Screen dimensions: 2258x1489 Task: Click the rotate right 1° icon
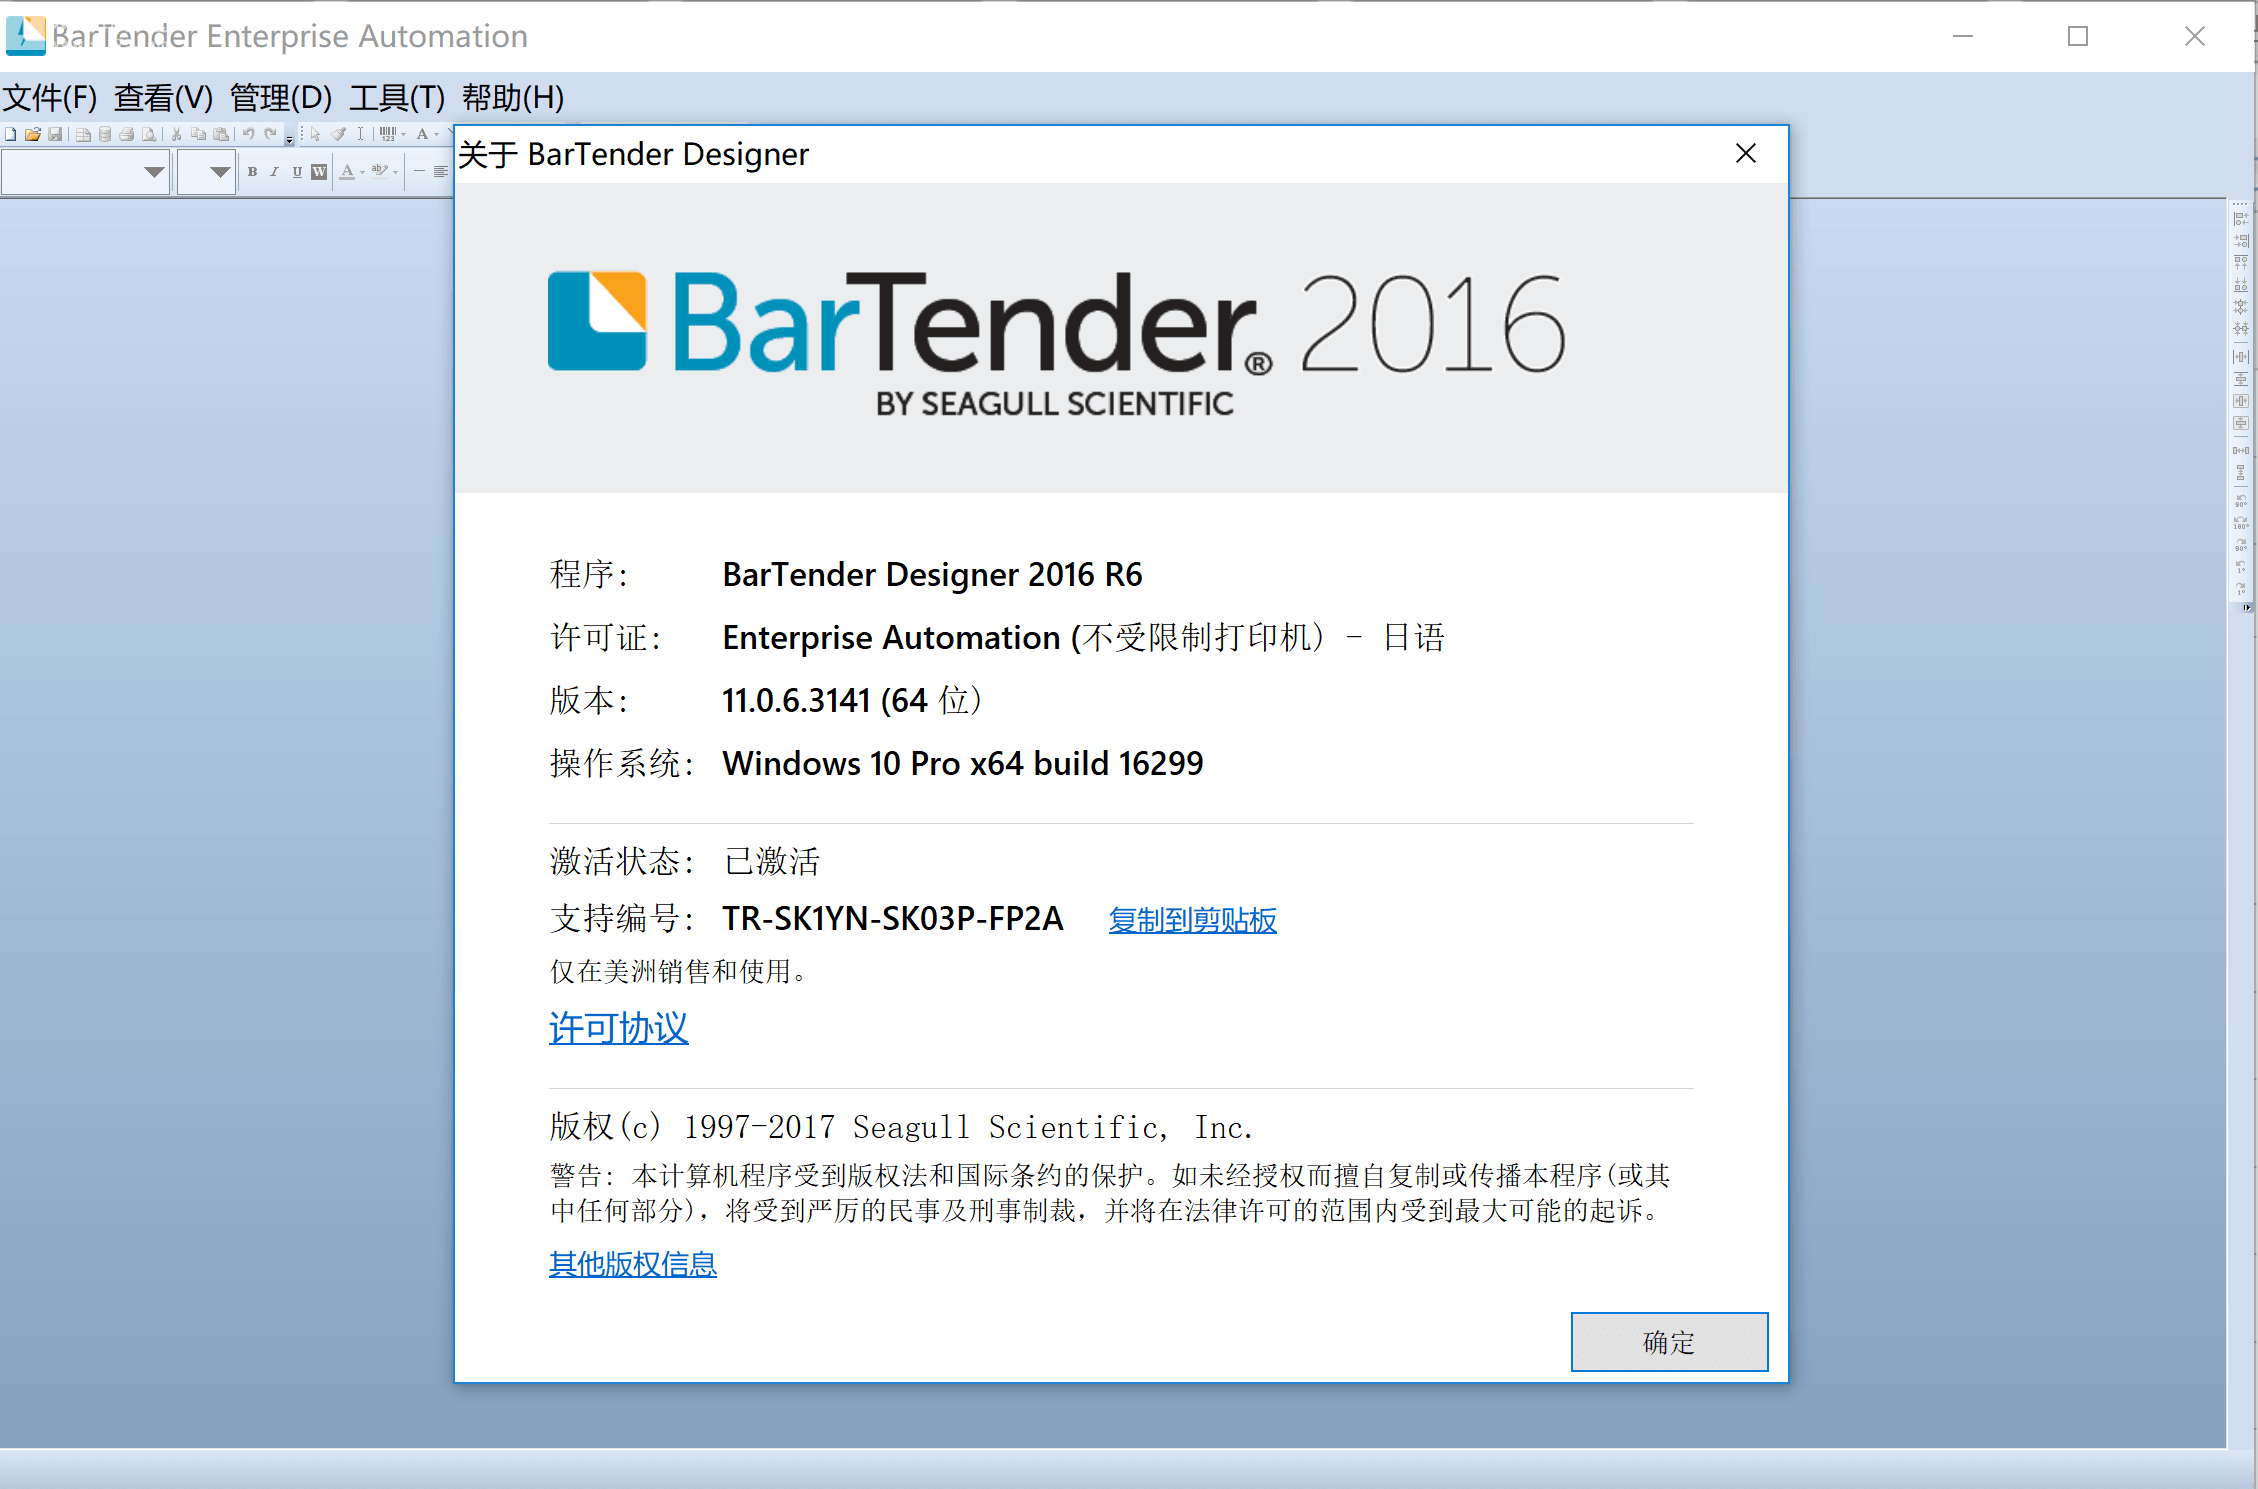(2241, 588)
